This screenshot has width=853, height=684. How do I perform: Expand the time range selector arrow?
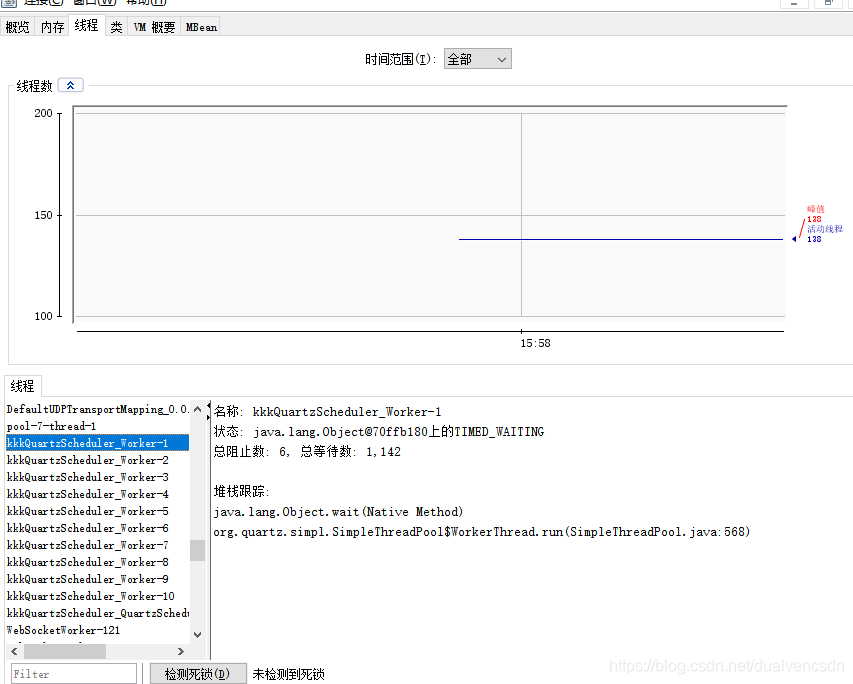pyautogui.click(x=502, y=58)
